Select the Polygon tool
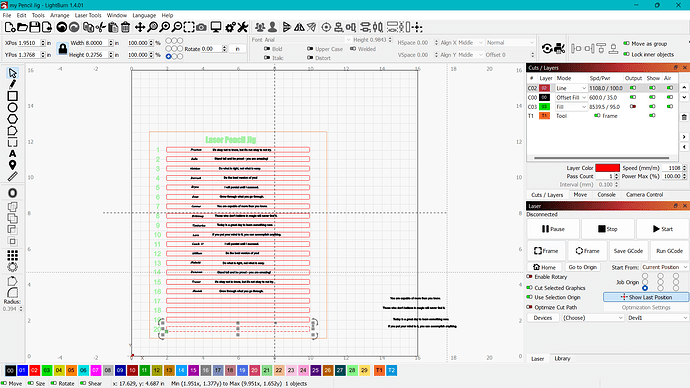690x388 pixels. (12, 119)
